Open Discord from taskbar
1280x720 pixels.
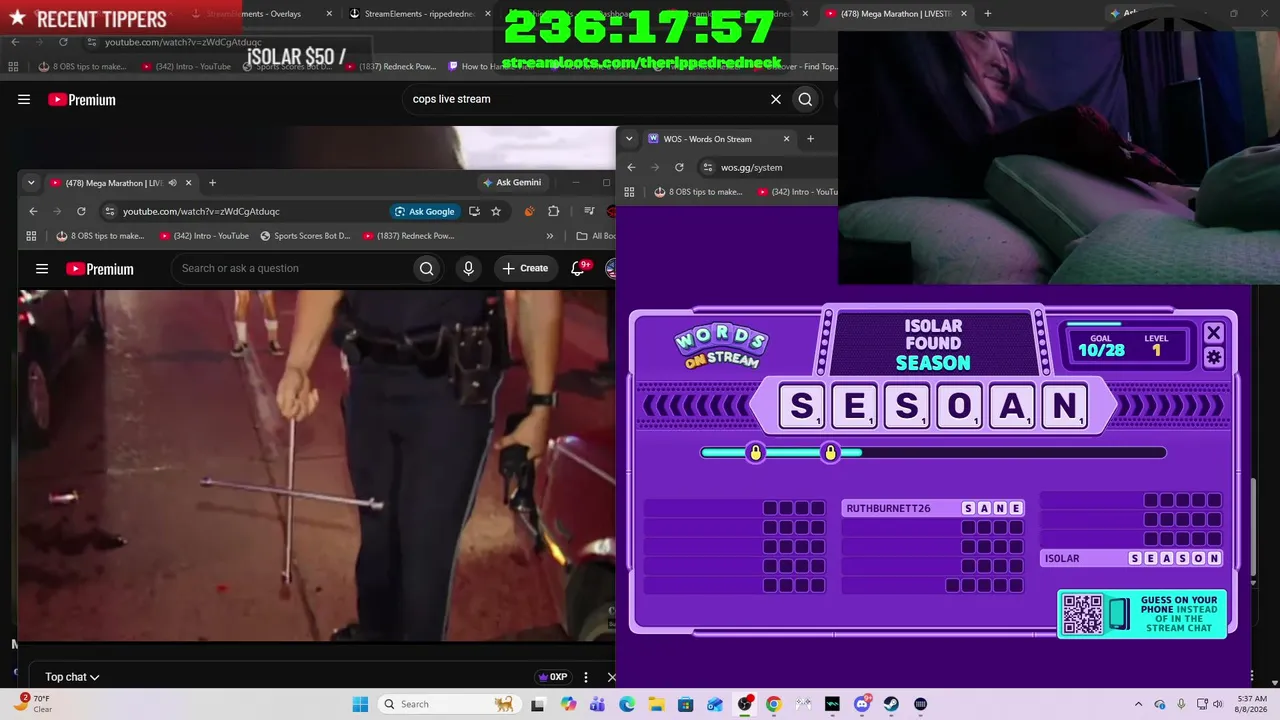[862, 704]
